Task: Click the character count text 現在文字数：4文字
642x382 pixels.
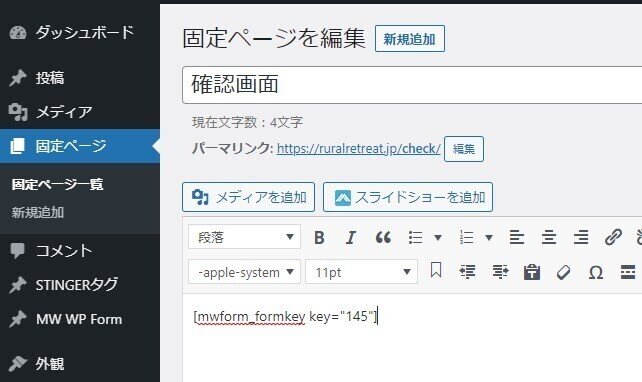Action: coord(247,122)
